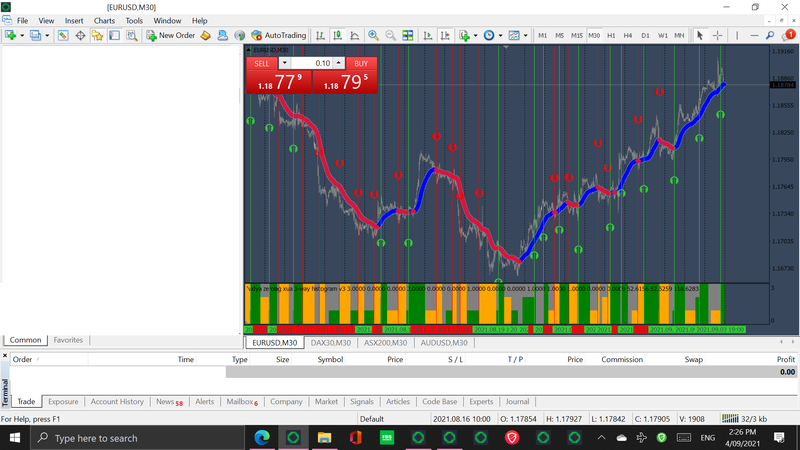
Task: Click the red SELL button
Action: coord(262,63)
